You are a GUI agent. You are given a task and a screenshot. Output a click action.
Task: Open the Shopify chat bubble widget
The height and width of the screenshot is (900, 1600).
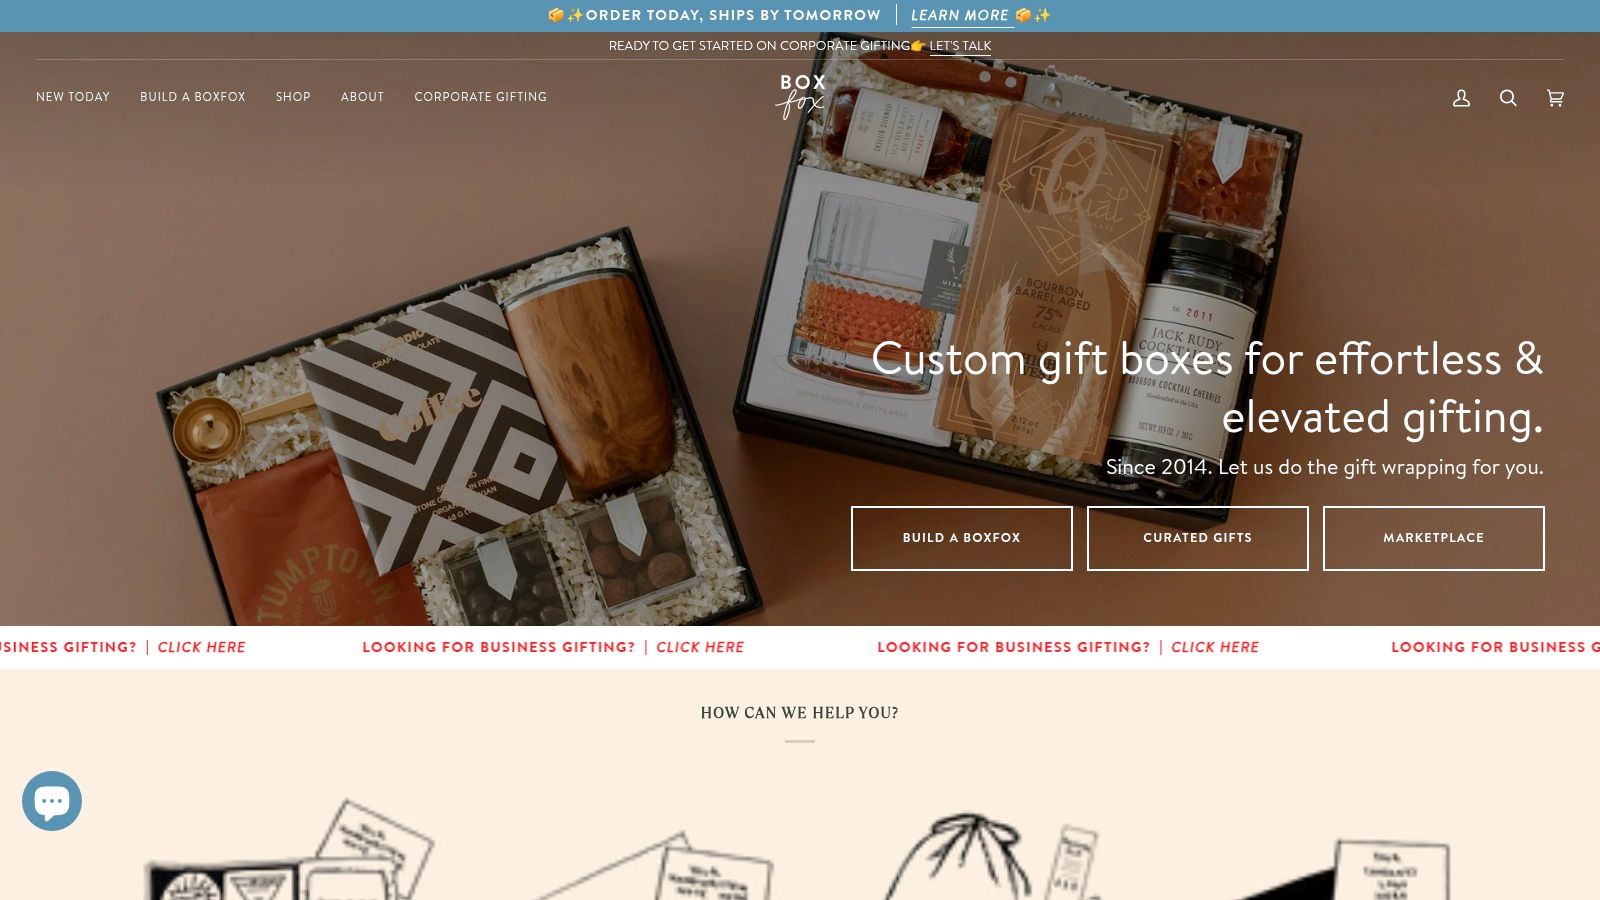click(52, 801)
